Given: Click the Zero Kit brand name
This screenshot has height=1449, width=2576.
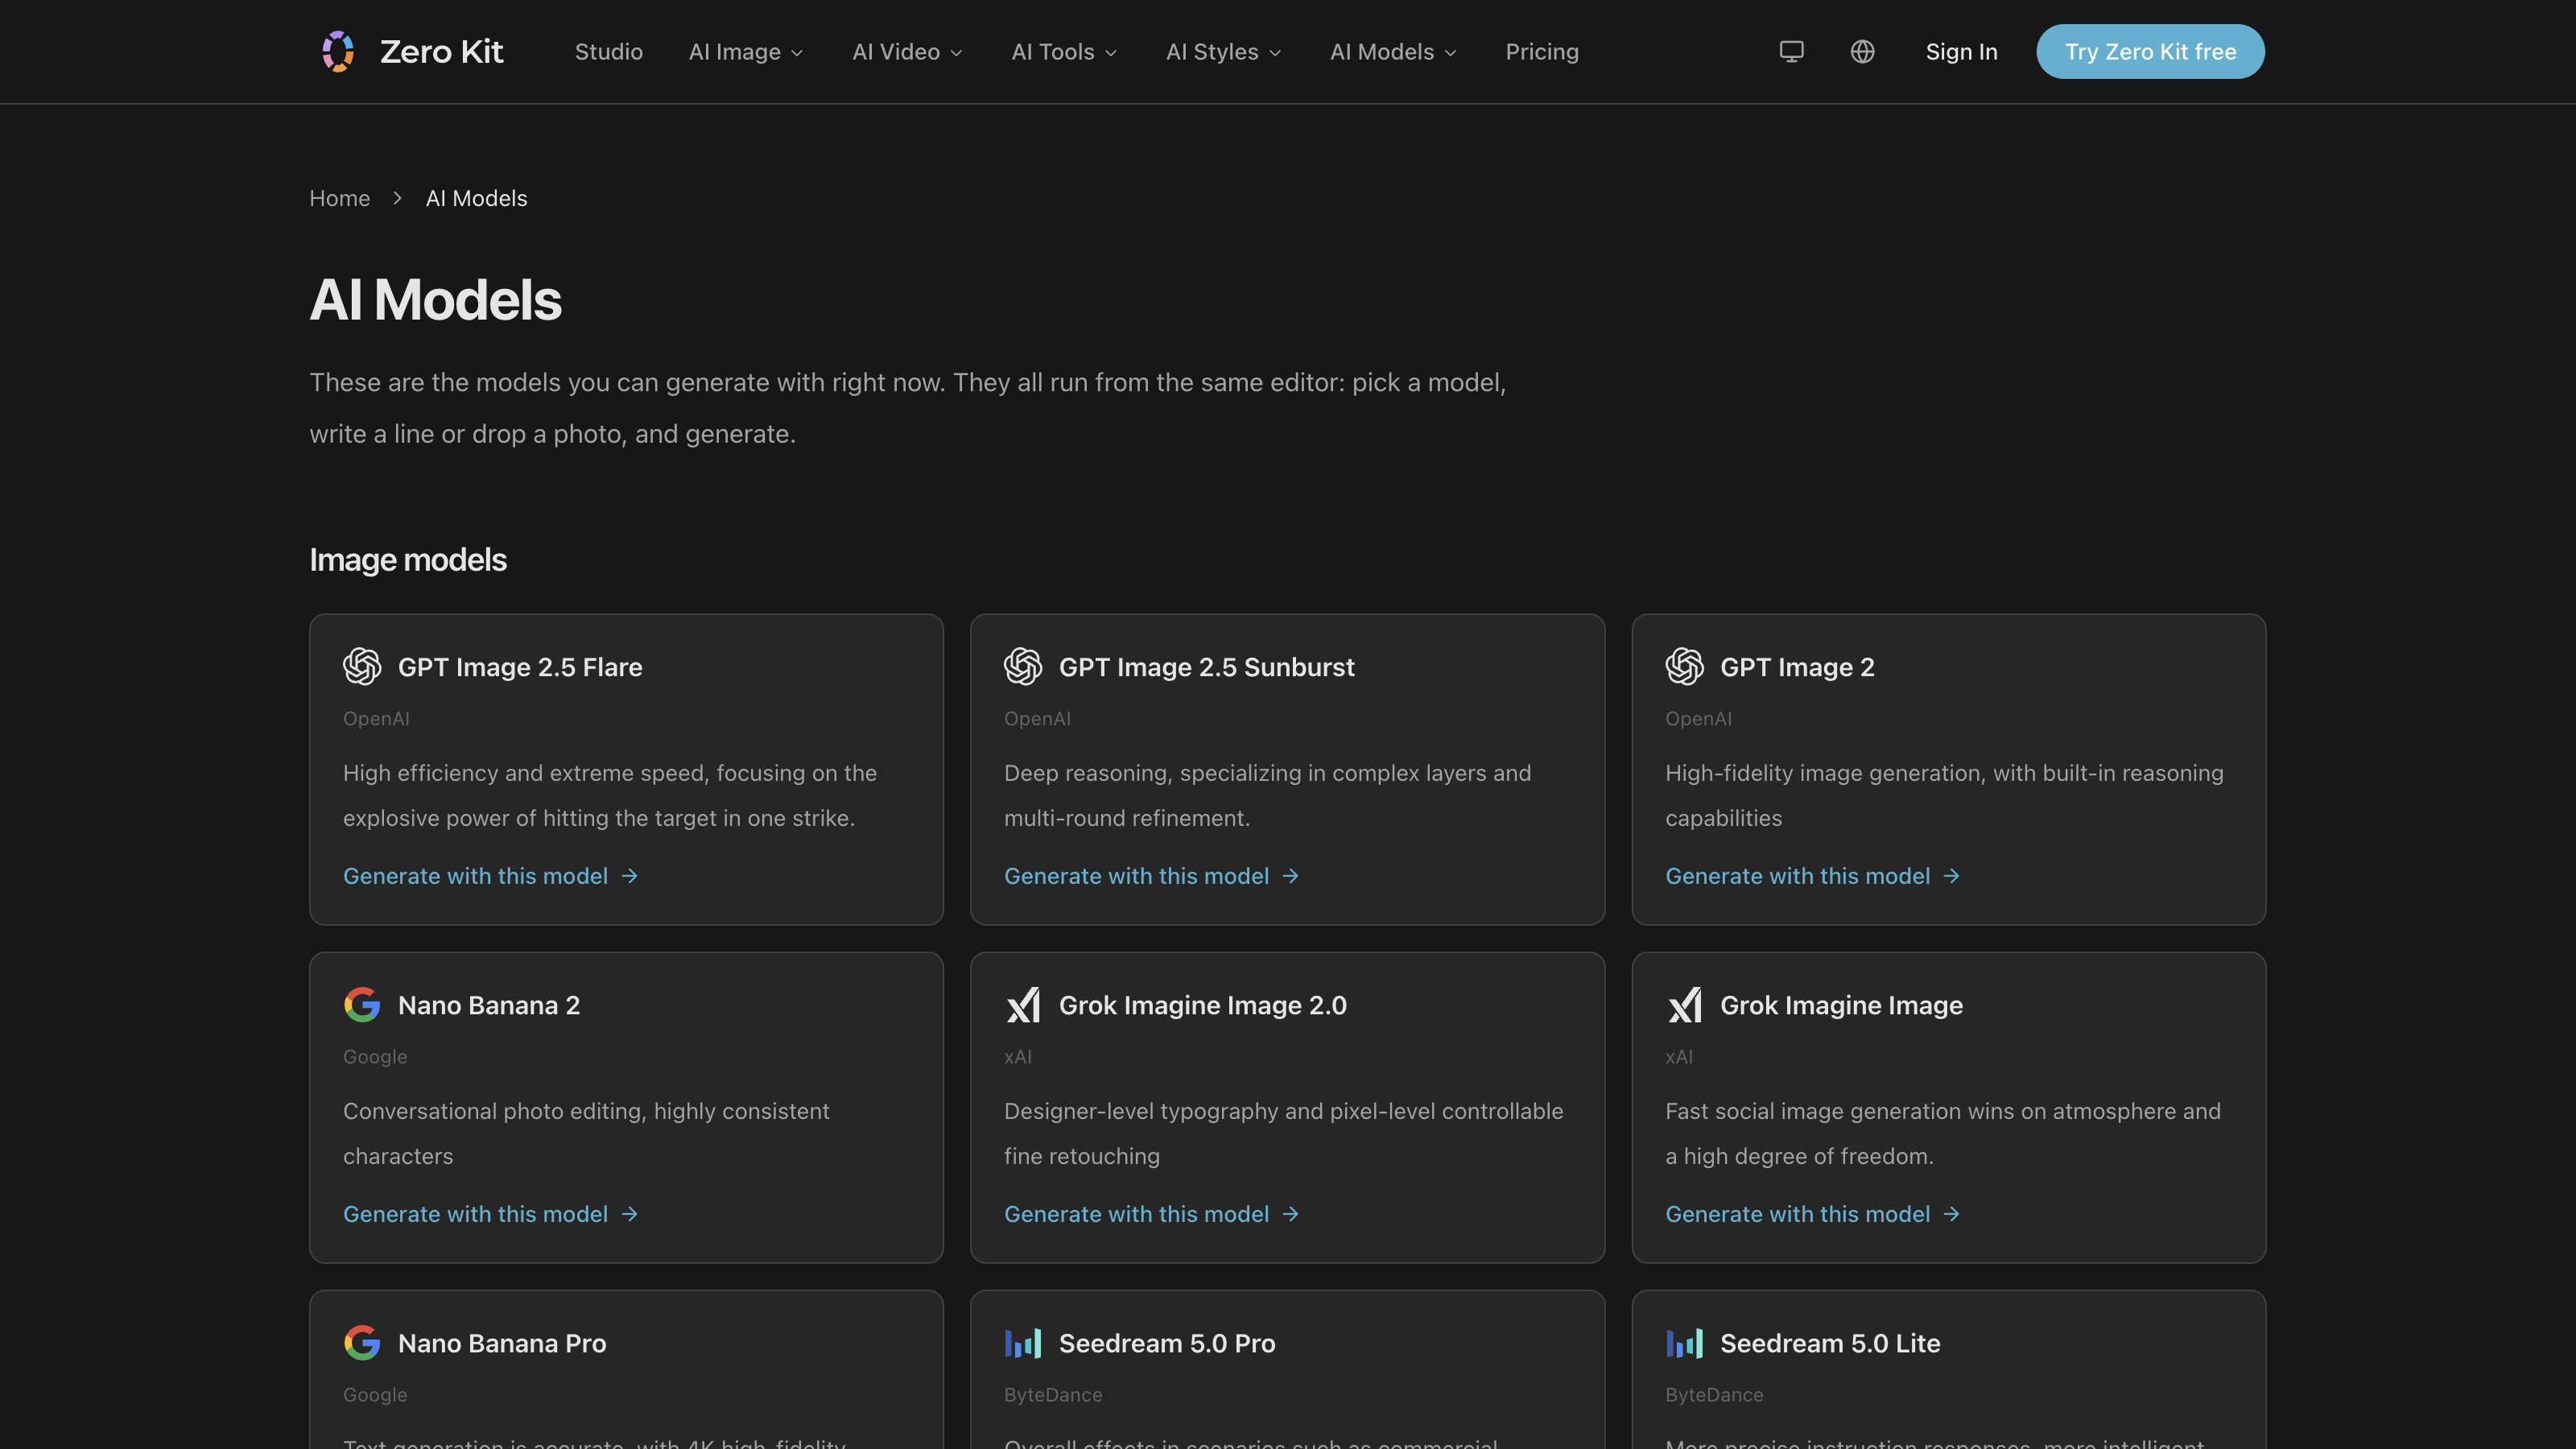Looking at the screenshot, I should pyautogui.click(x=441, y=51).
